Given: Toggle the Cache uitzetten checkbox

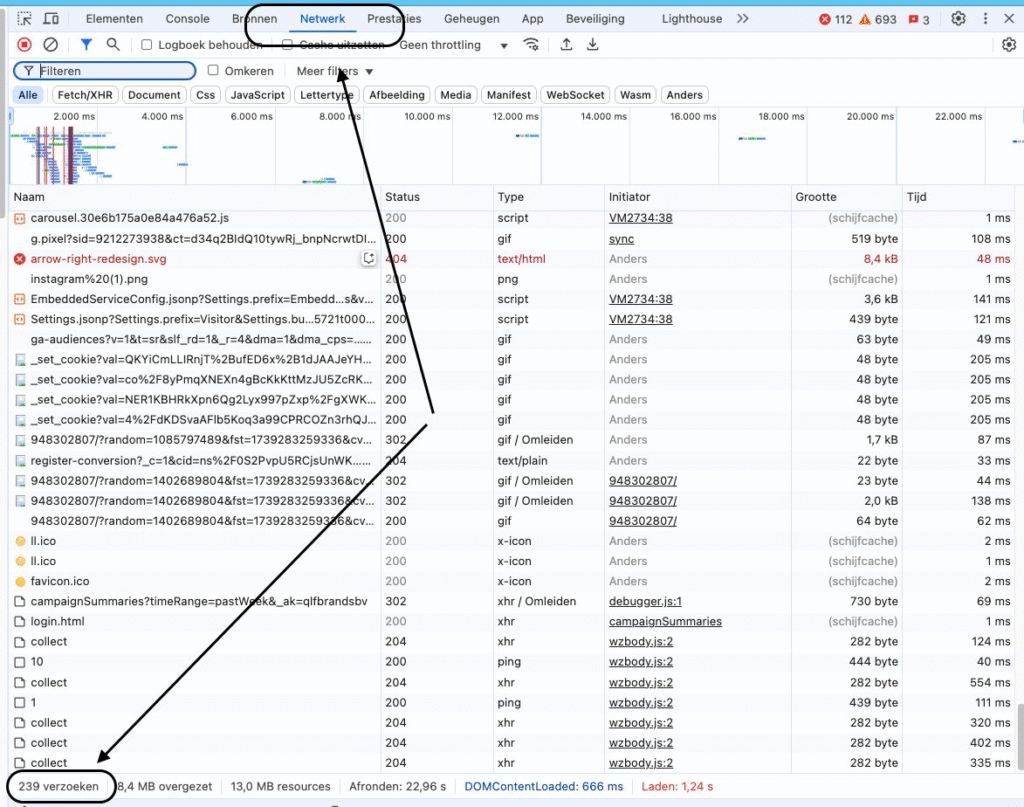Looking at the screenshot, I should (288, 45).
